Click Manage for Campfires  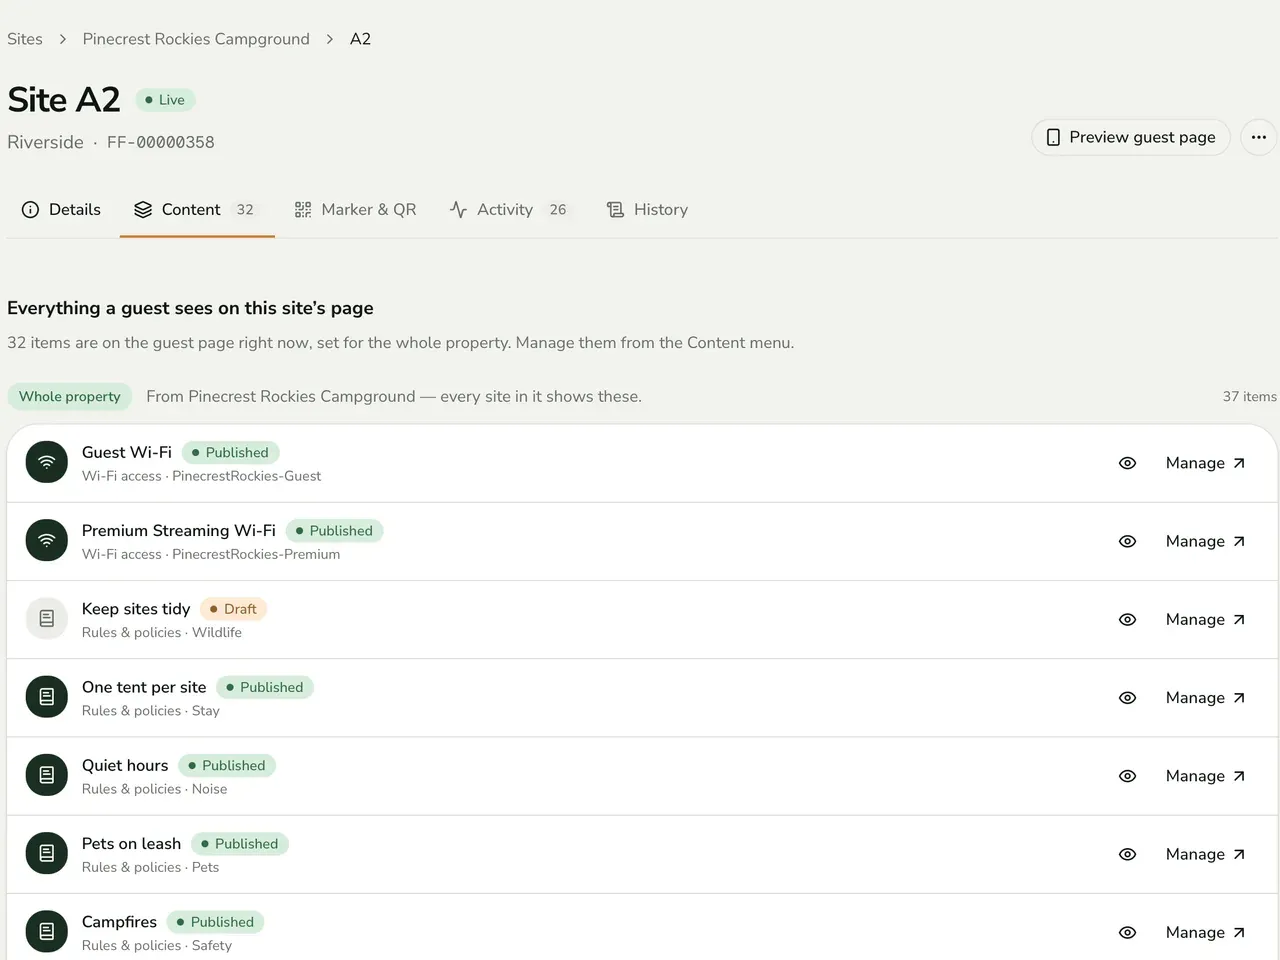(x=1205, y=932)
